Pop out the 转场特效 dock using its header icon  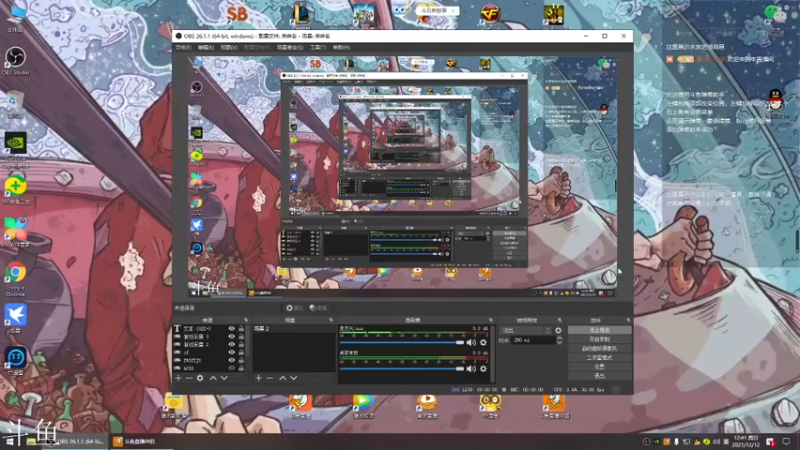[560, 320]
